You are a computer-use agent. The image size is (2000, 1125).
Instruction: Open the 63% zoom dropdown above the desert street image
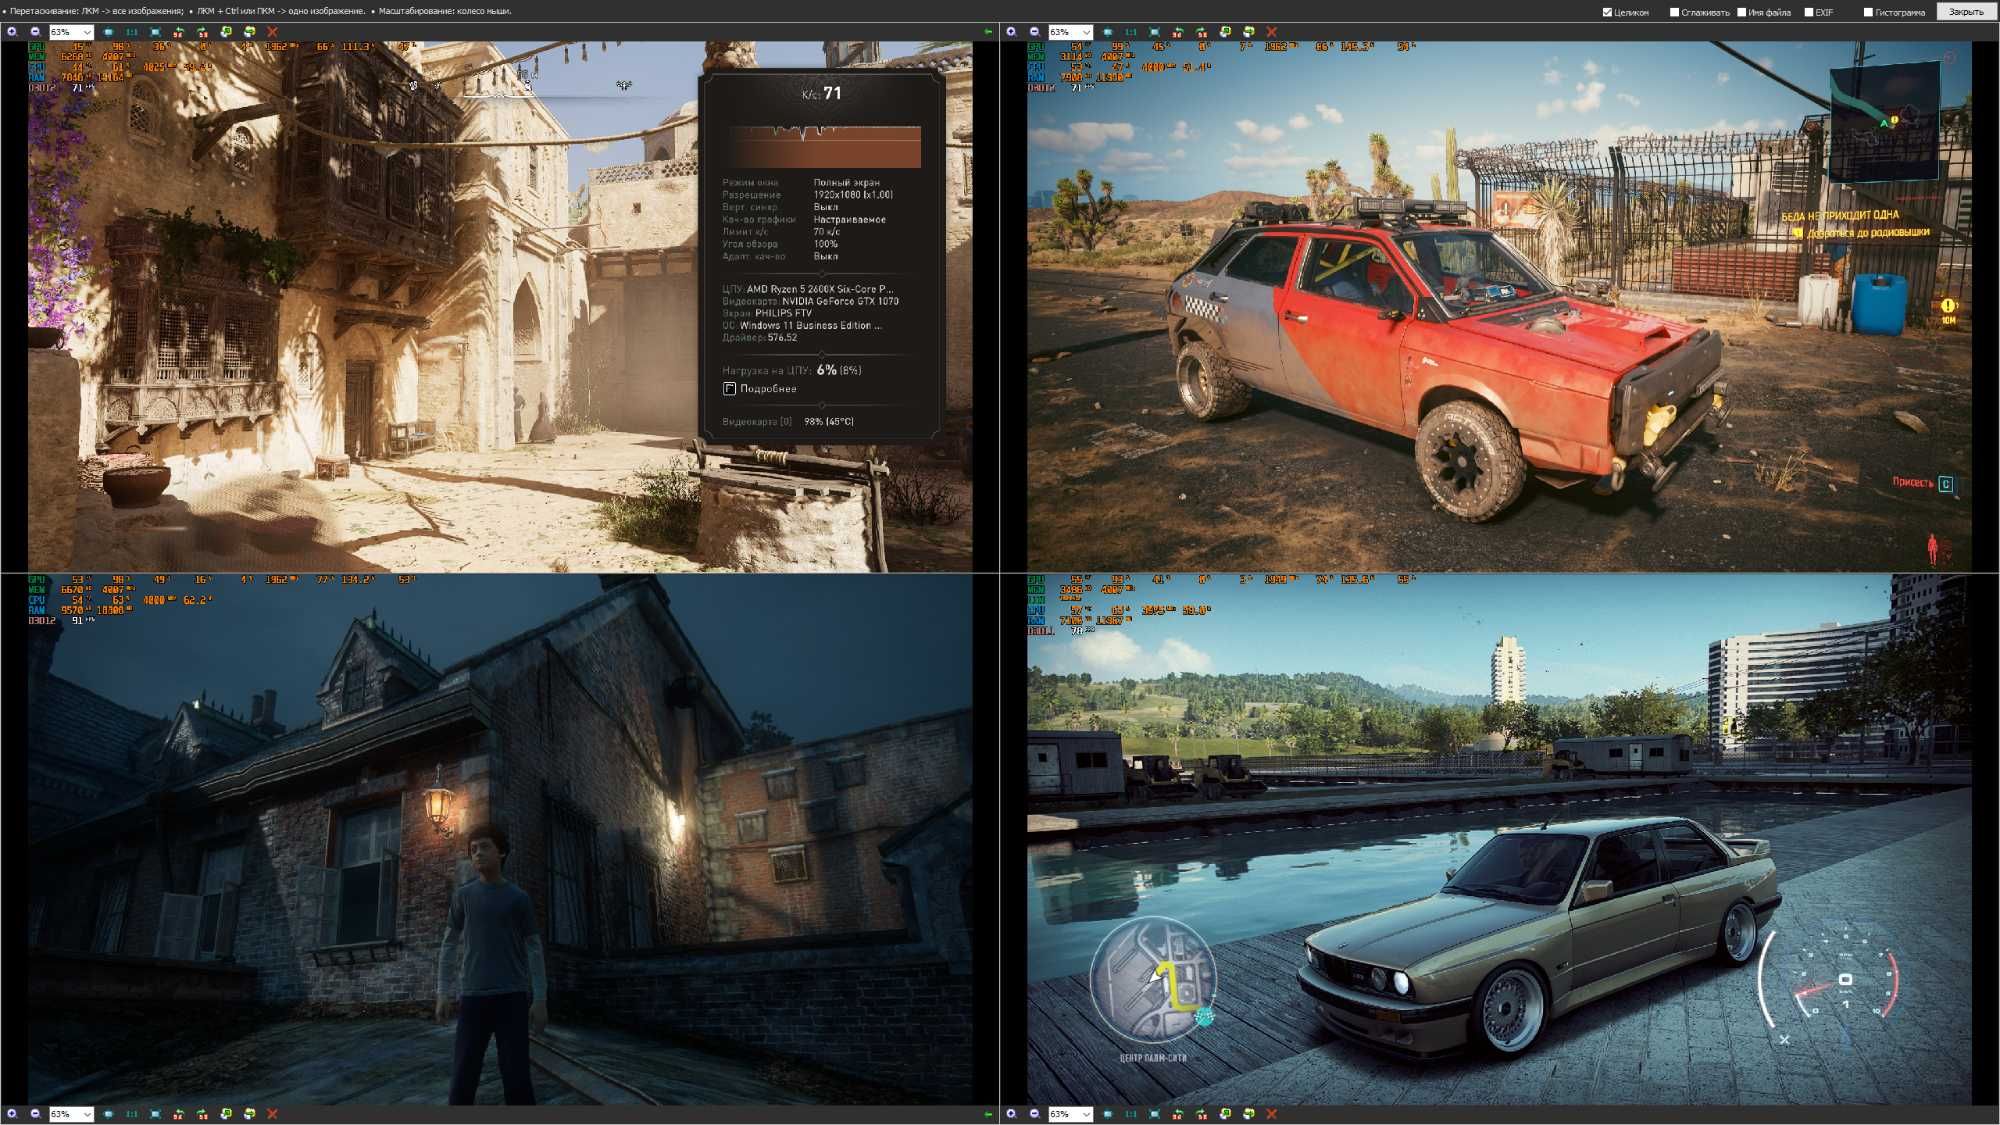click(x=72, y=32)
